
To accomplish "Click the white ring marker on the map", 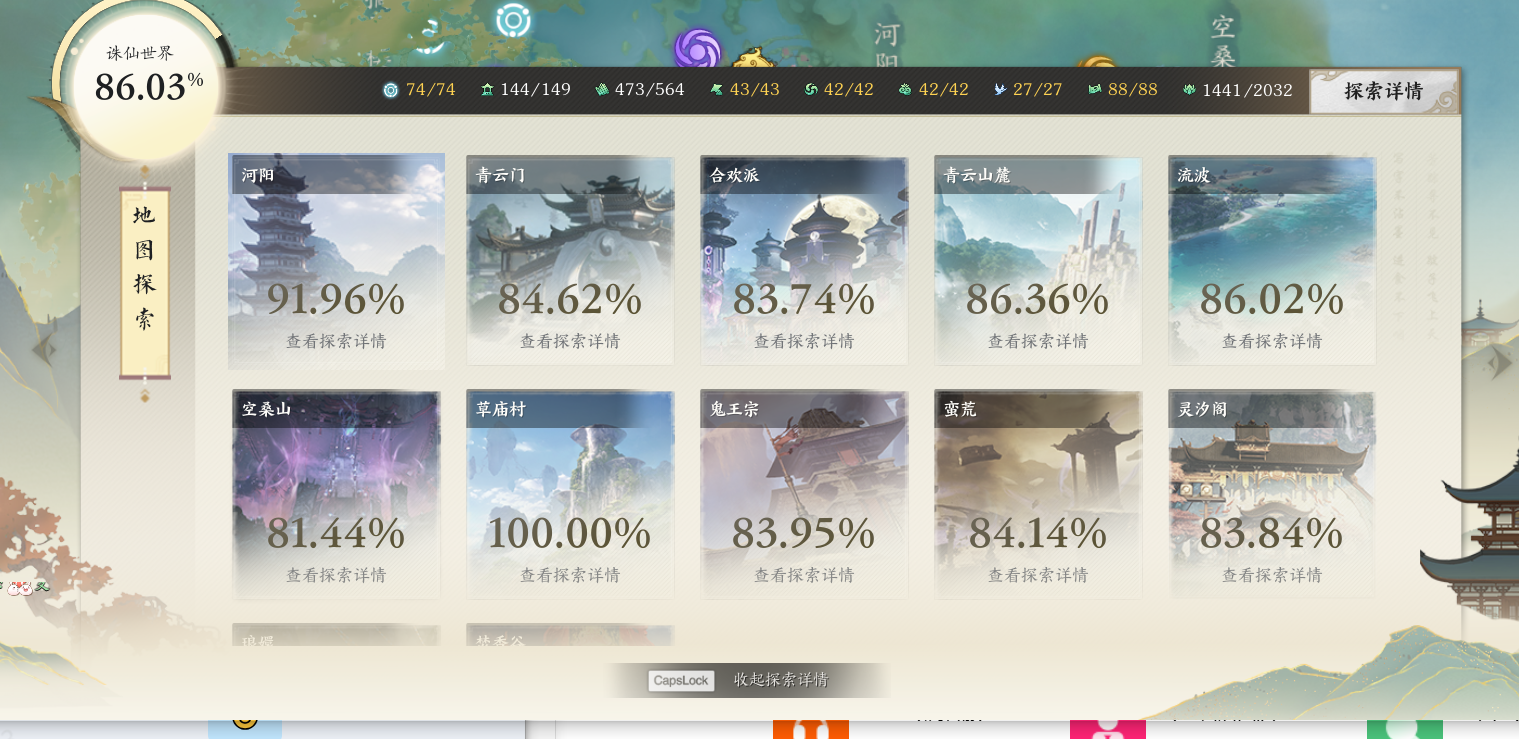I will coord(513,19).
